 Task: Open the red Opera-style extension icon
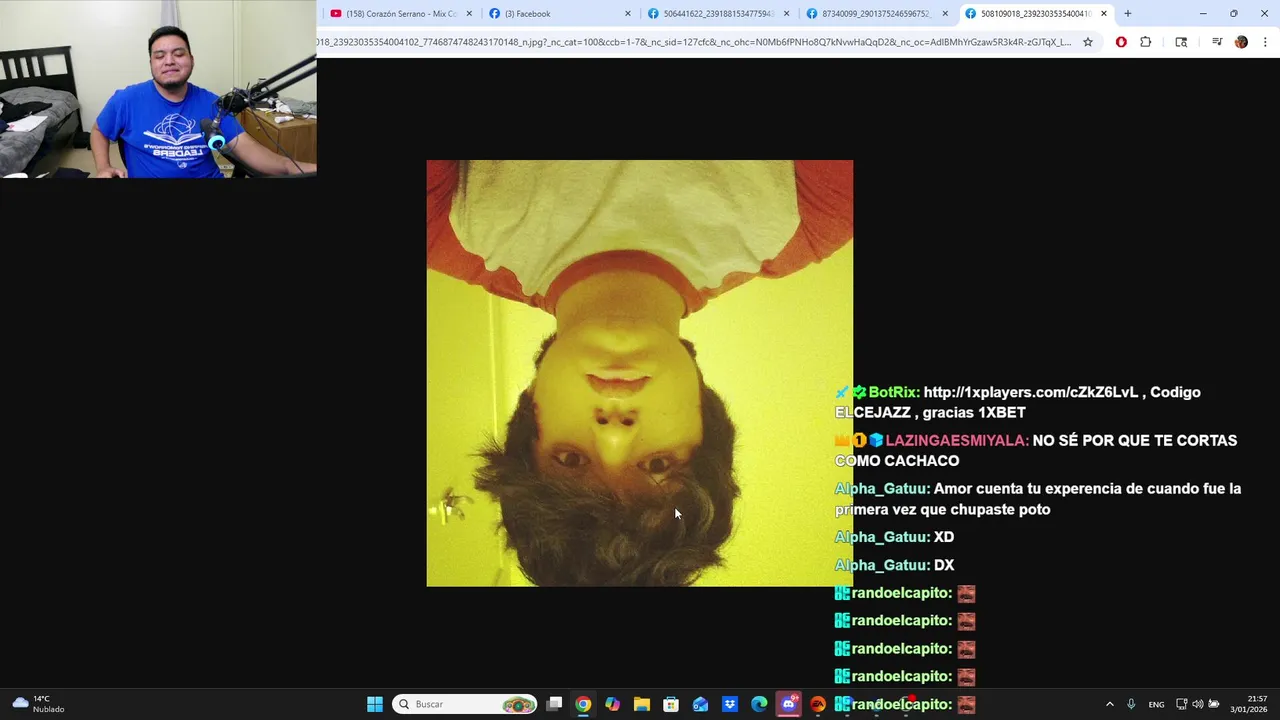click(x=1121, y=42)
